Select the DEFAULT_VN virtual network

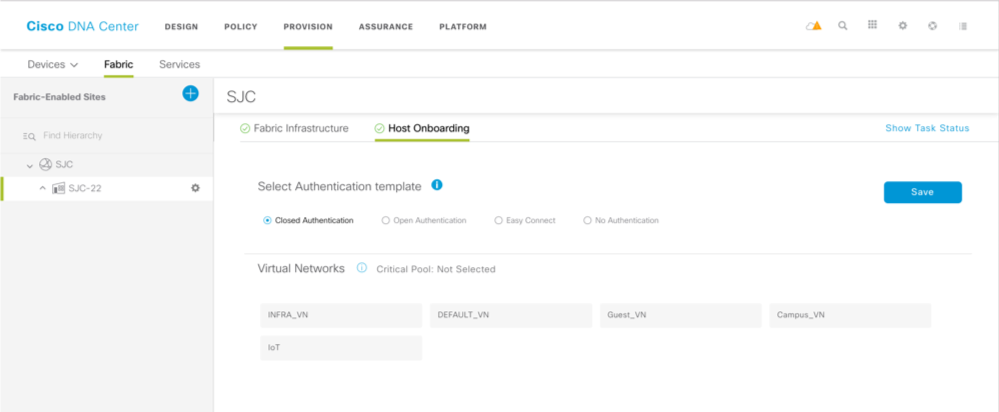click(x=511, y=315)
